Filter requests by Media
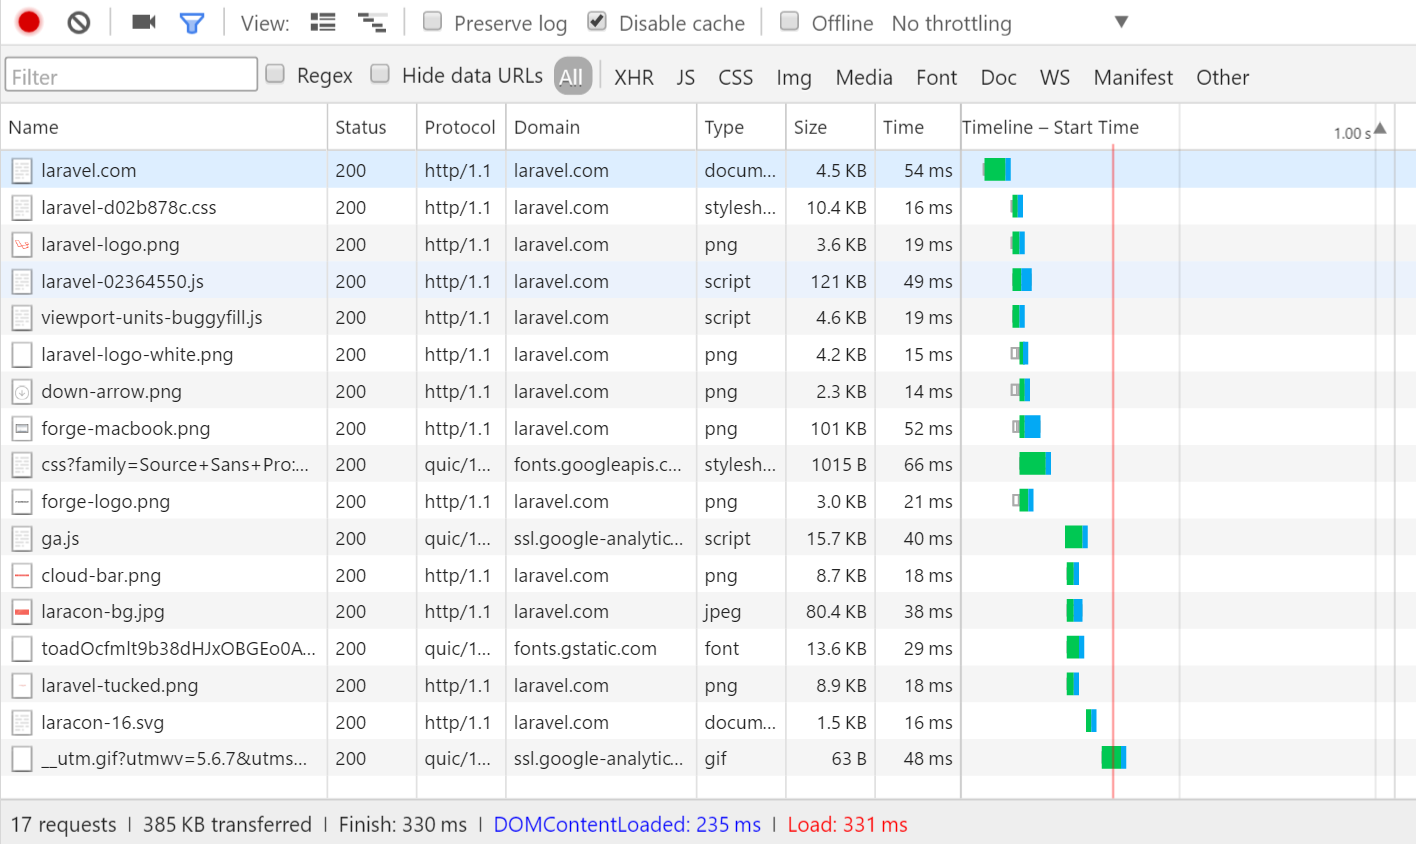The image size is (1416, 844). point(864,78)
